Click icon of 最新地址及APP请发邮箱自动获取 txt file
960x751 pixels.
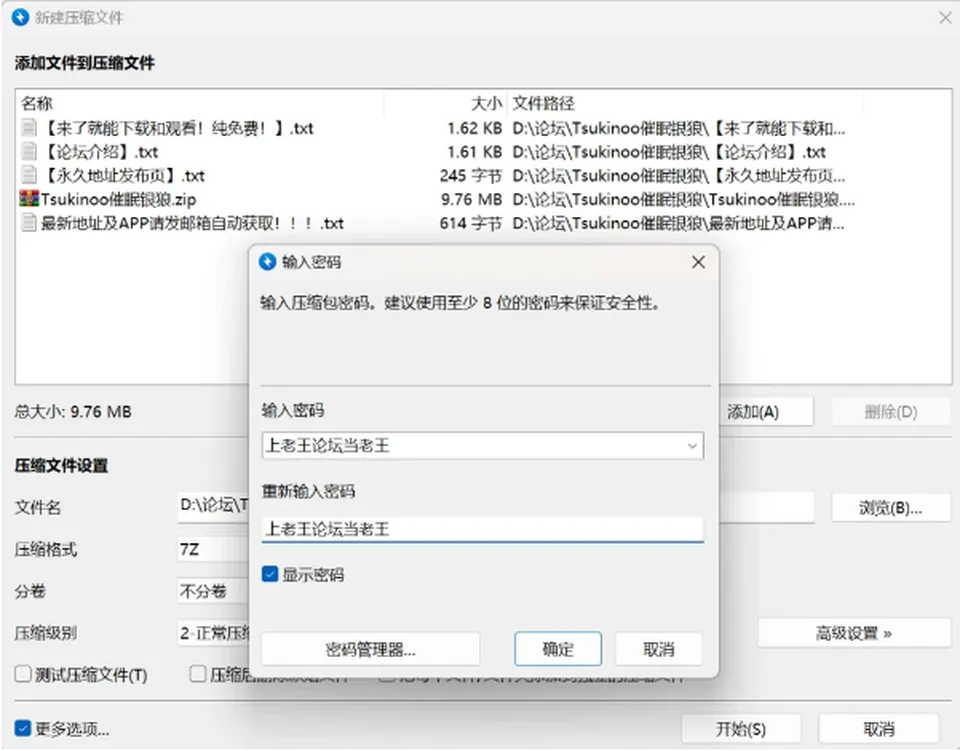pyautogui.click(x=29, y=223)
